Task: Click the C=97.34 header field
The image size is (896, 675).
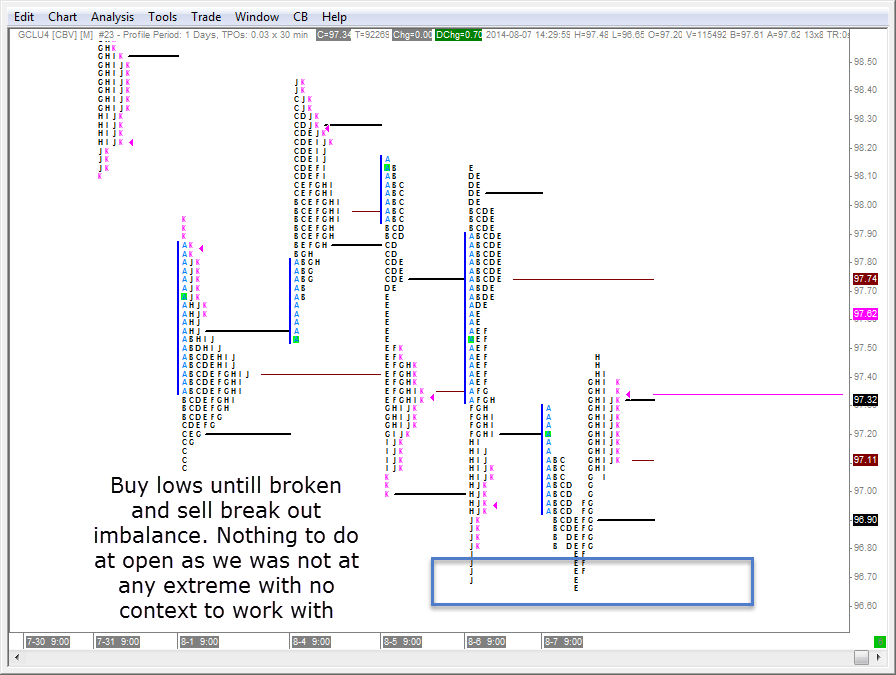Action: tap(334, 35)
